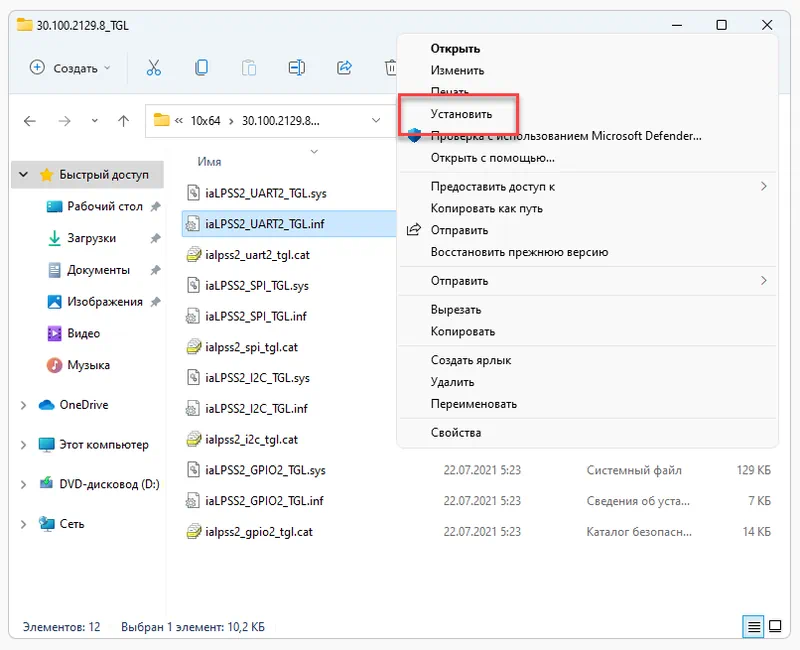Go up one folder level arrow

(123, 121)
